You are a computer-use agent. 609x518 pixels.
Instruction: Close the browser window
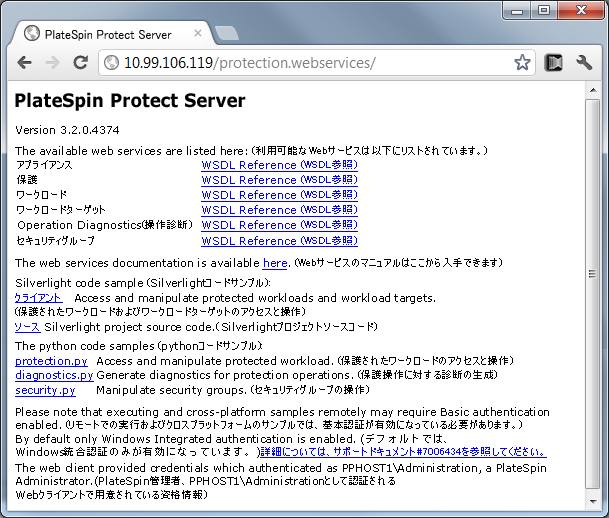click(x=581, y=10)
